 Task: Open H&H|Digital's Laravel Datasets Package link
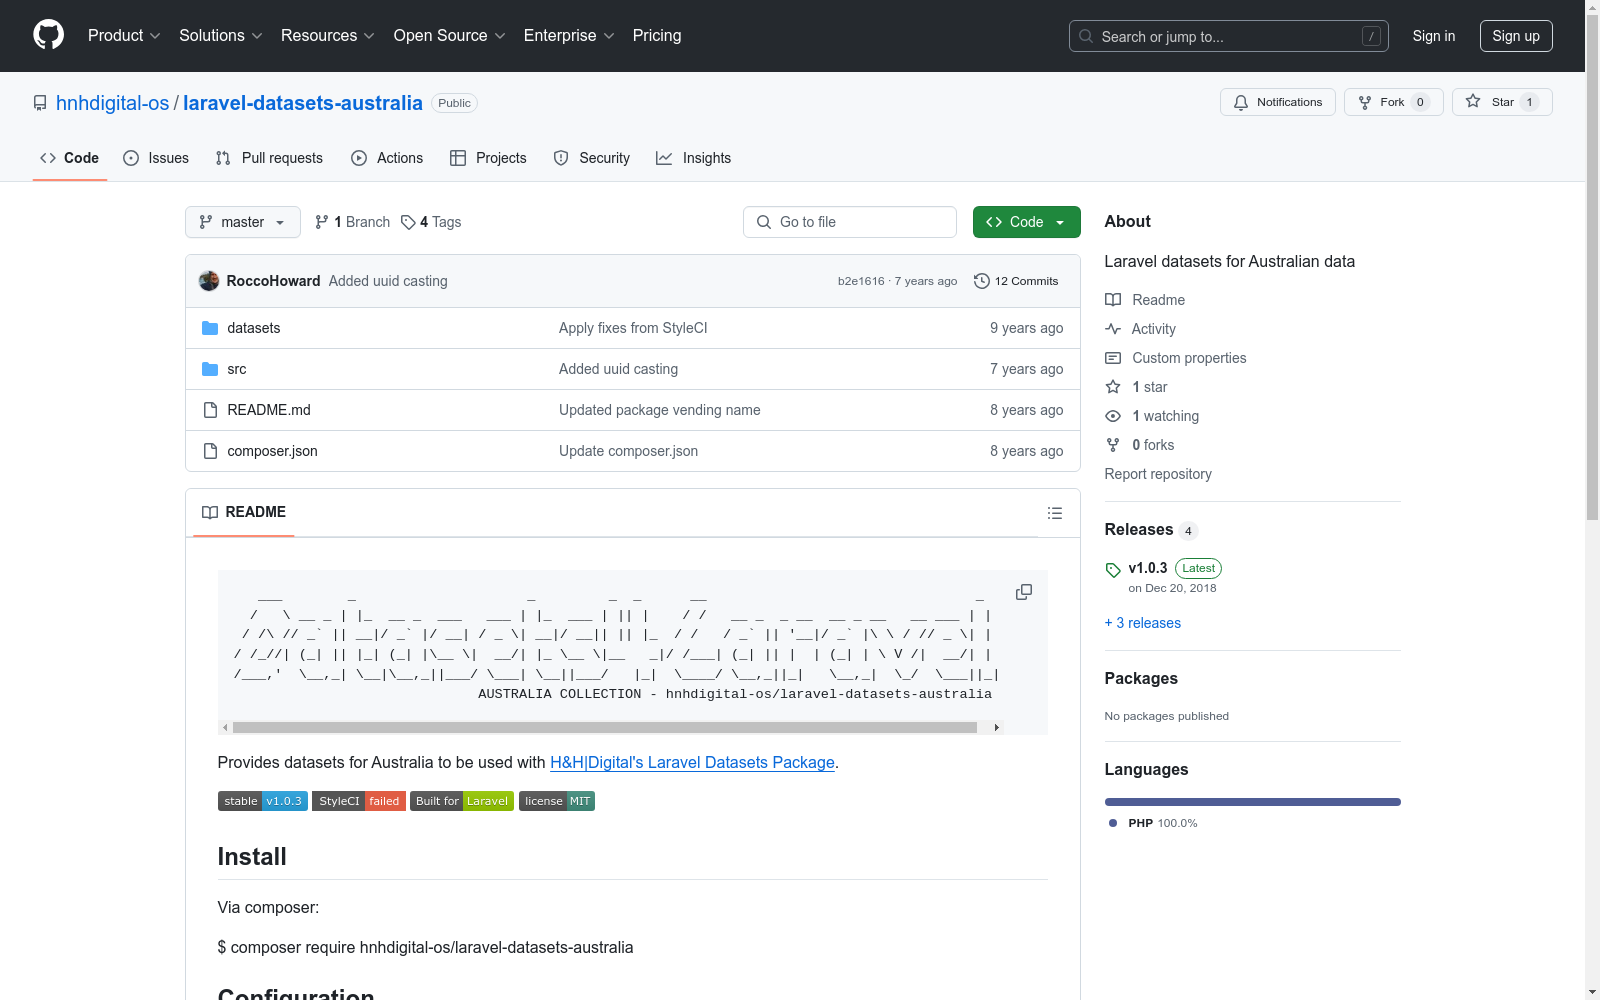692,762
